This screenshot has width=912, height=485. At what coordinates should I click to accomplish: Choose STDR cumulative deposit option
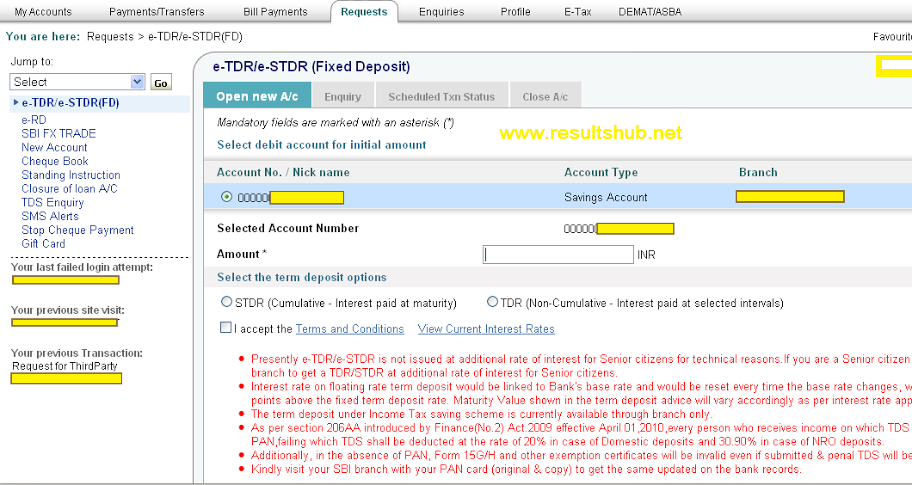(x=226, y=302)
